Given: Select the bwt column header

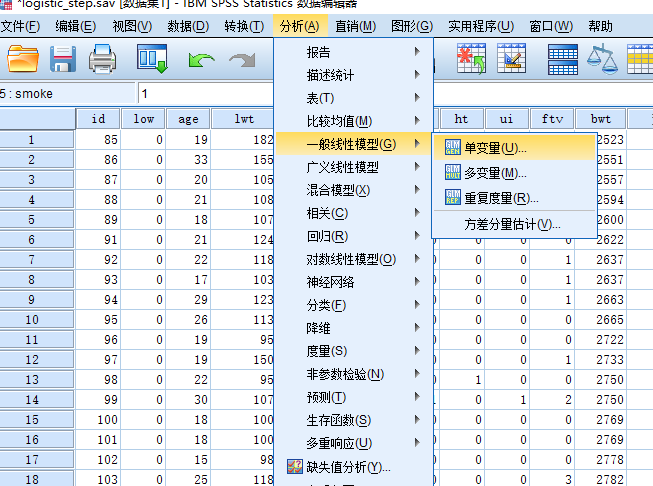Looking at the screenshot, I should point(601,119).
